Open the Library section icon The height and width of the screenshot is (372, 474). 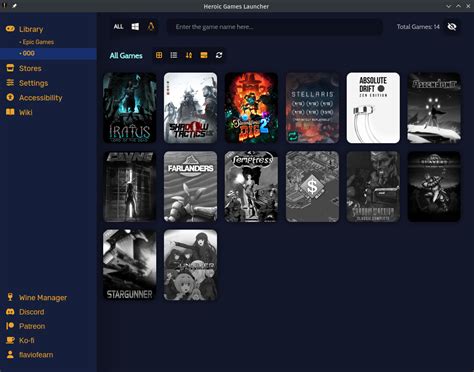coord(10,29)
